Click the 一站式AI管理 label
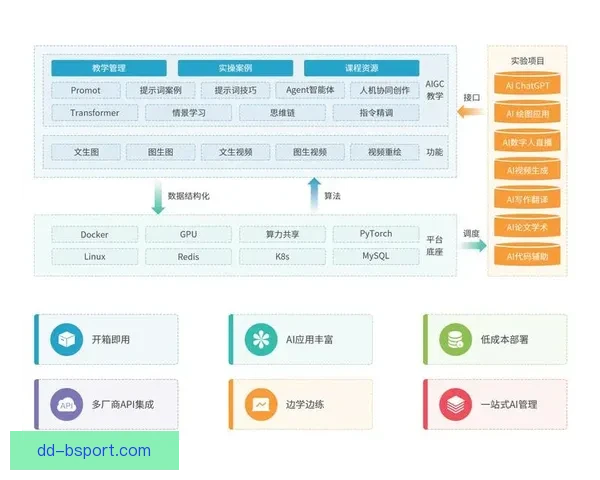The width and height of the screenshot is (600, 480). pos(509,405)
